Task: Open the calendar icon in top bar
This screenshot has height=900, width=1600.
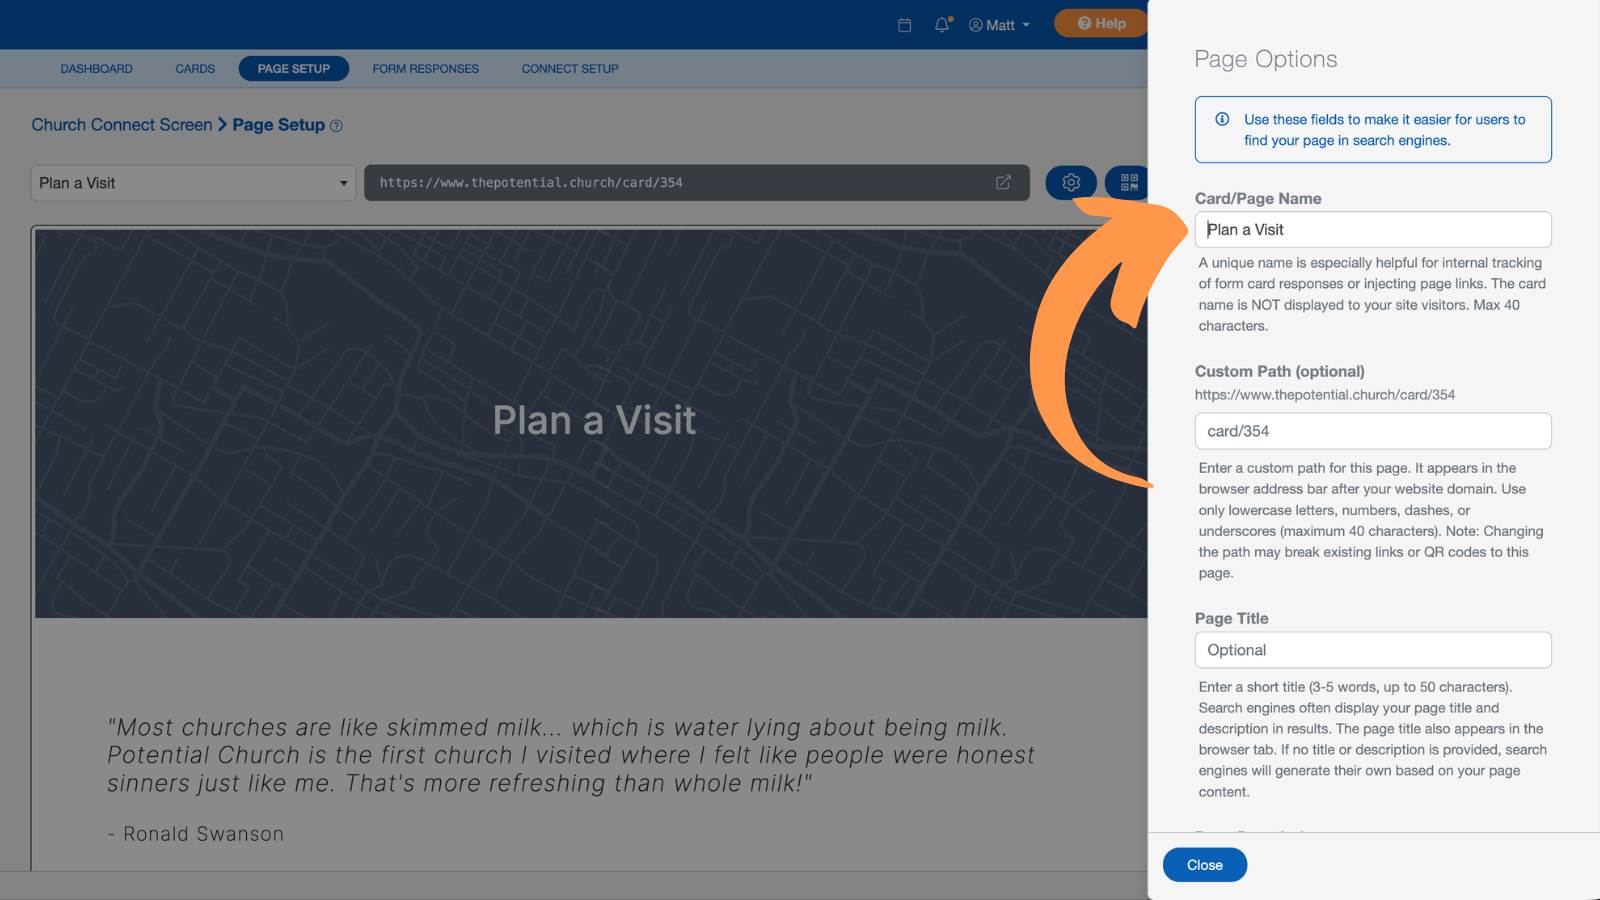Action: [904, 25]
